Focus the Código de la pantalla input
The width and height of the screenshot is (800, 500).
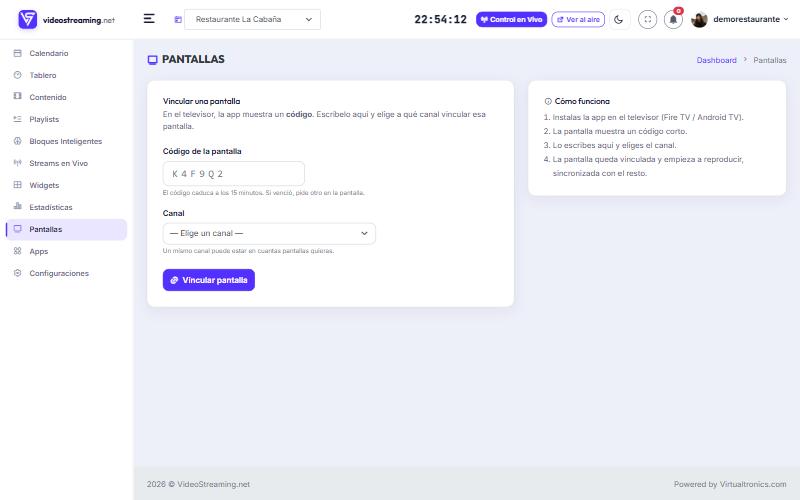[x=234, y=173]
